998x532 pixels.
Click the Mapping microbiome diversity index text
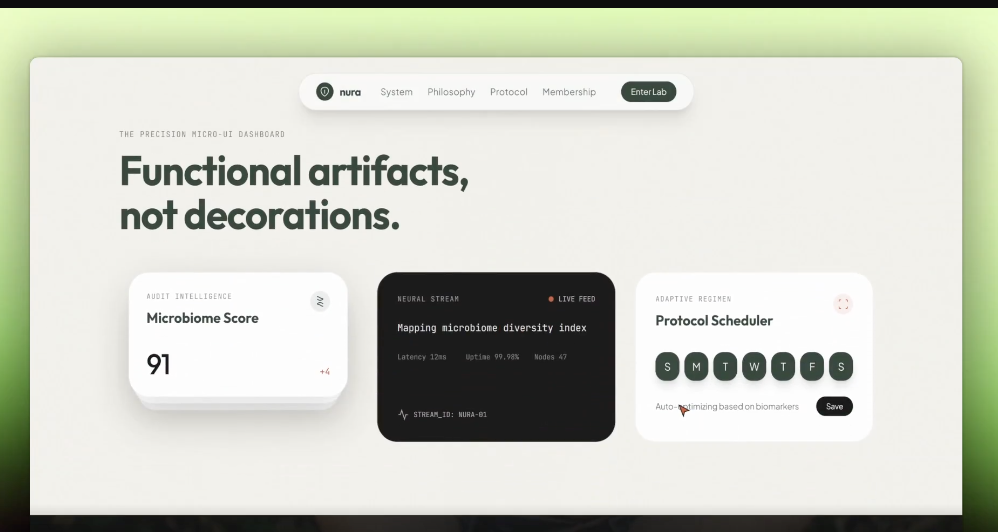point(491,328)
